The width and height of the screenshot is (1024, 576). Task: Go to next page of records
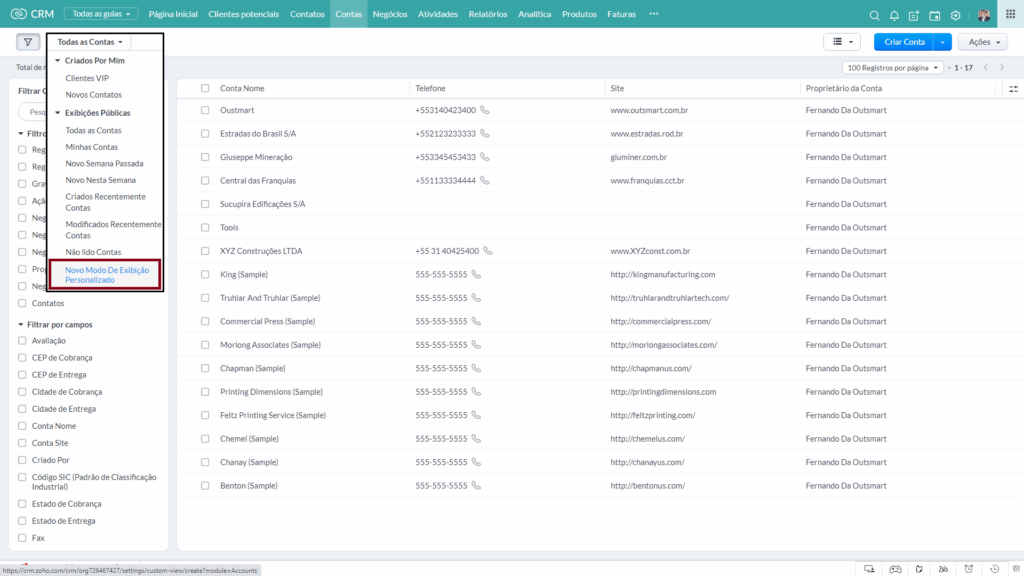1002,68
